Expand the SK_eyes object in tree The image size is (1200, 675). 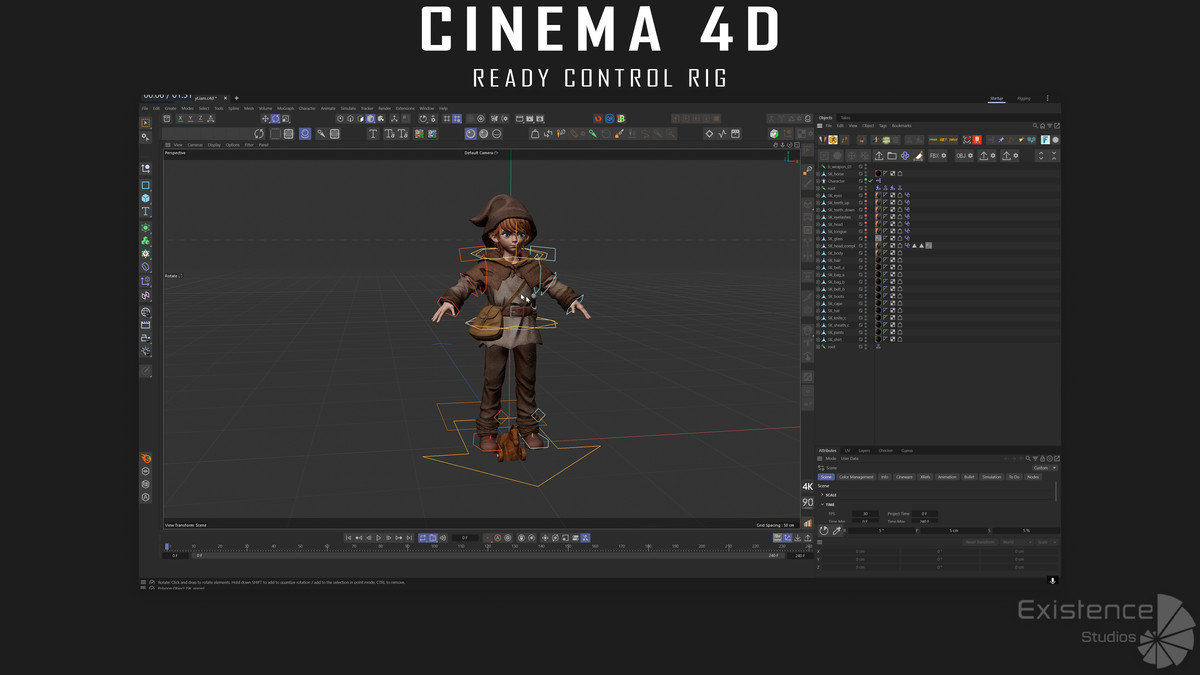click(x=818, y=196)
